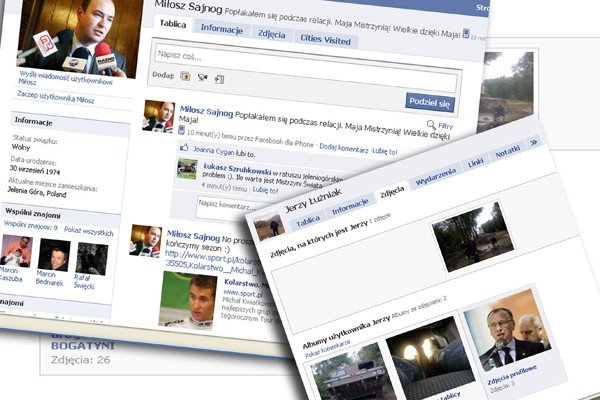Viewport: 600px width, 400px height.
Task: Open 'Zdjęcia profilowe' album thumbnail
Action: click(508, 329)
